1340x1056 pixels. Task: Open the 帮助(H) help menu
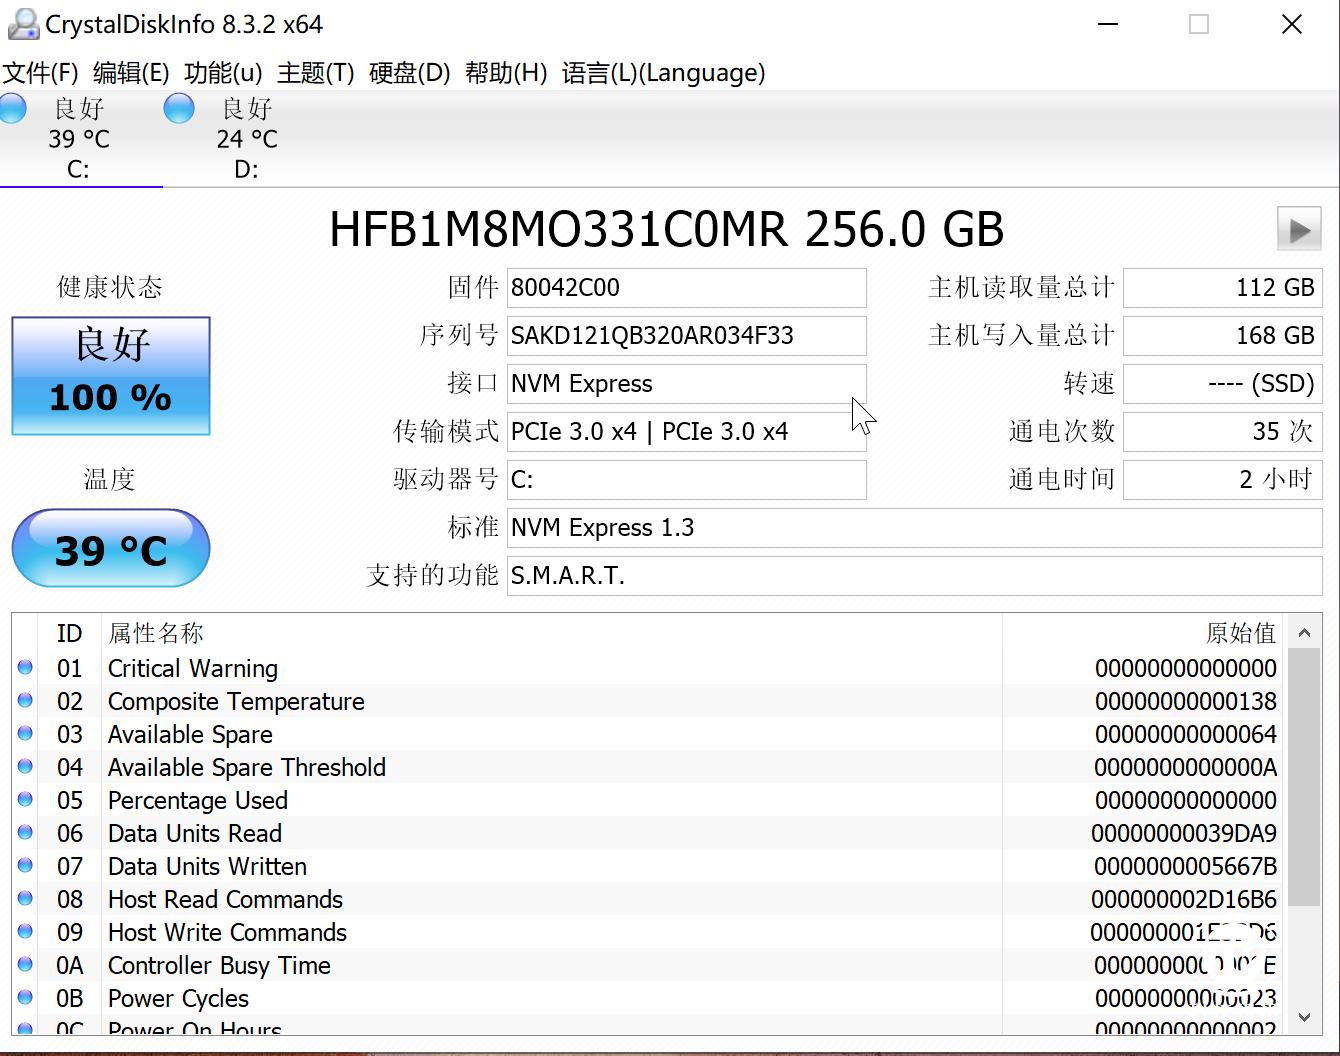click(506, 72)
